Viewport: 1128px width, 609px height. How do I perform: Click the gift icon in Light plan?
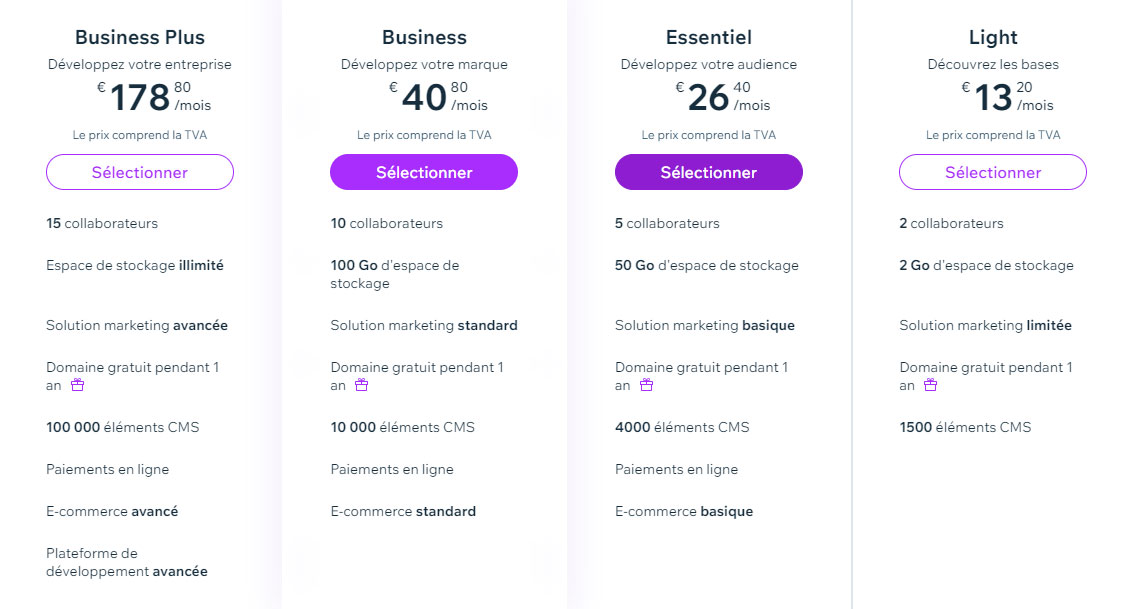click(930, 385)
